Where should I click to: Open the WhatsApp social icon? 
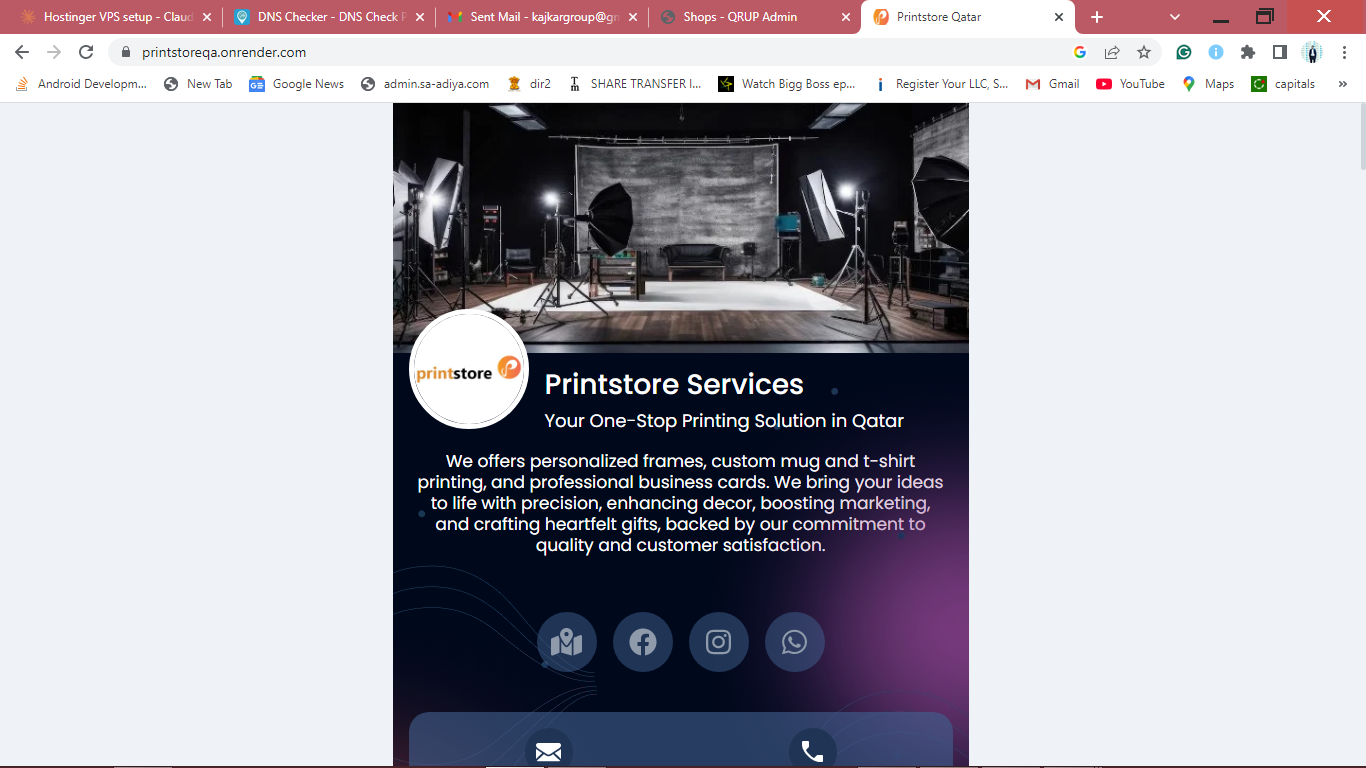point(795,642)
